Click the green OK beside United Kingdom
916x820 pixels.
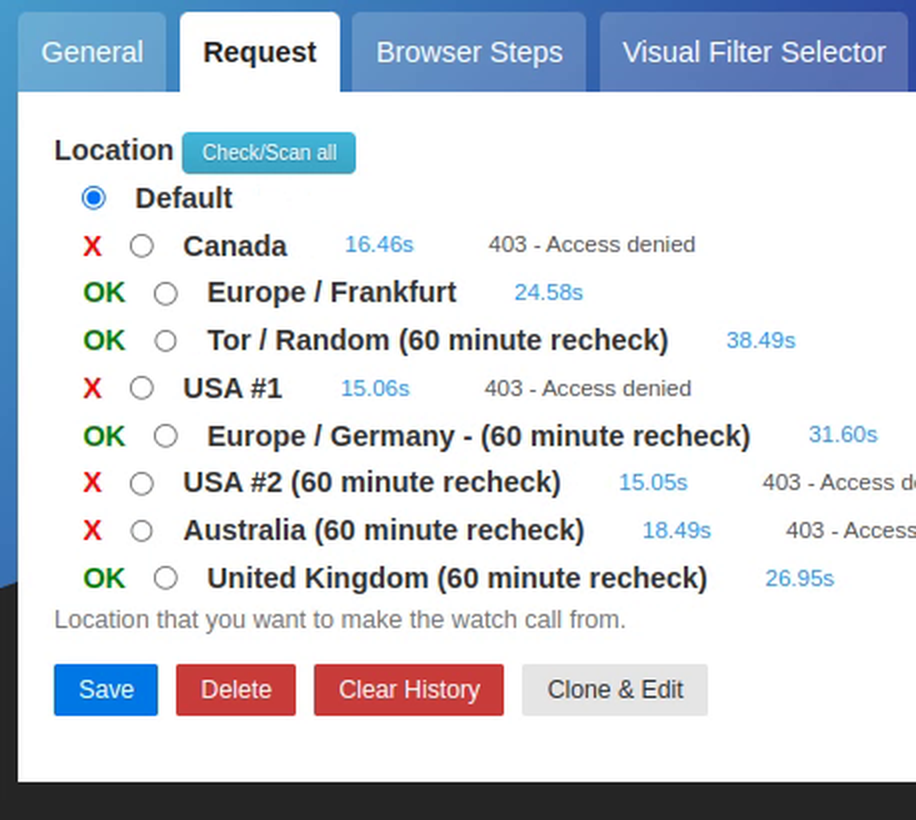[x=105, y=578]
